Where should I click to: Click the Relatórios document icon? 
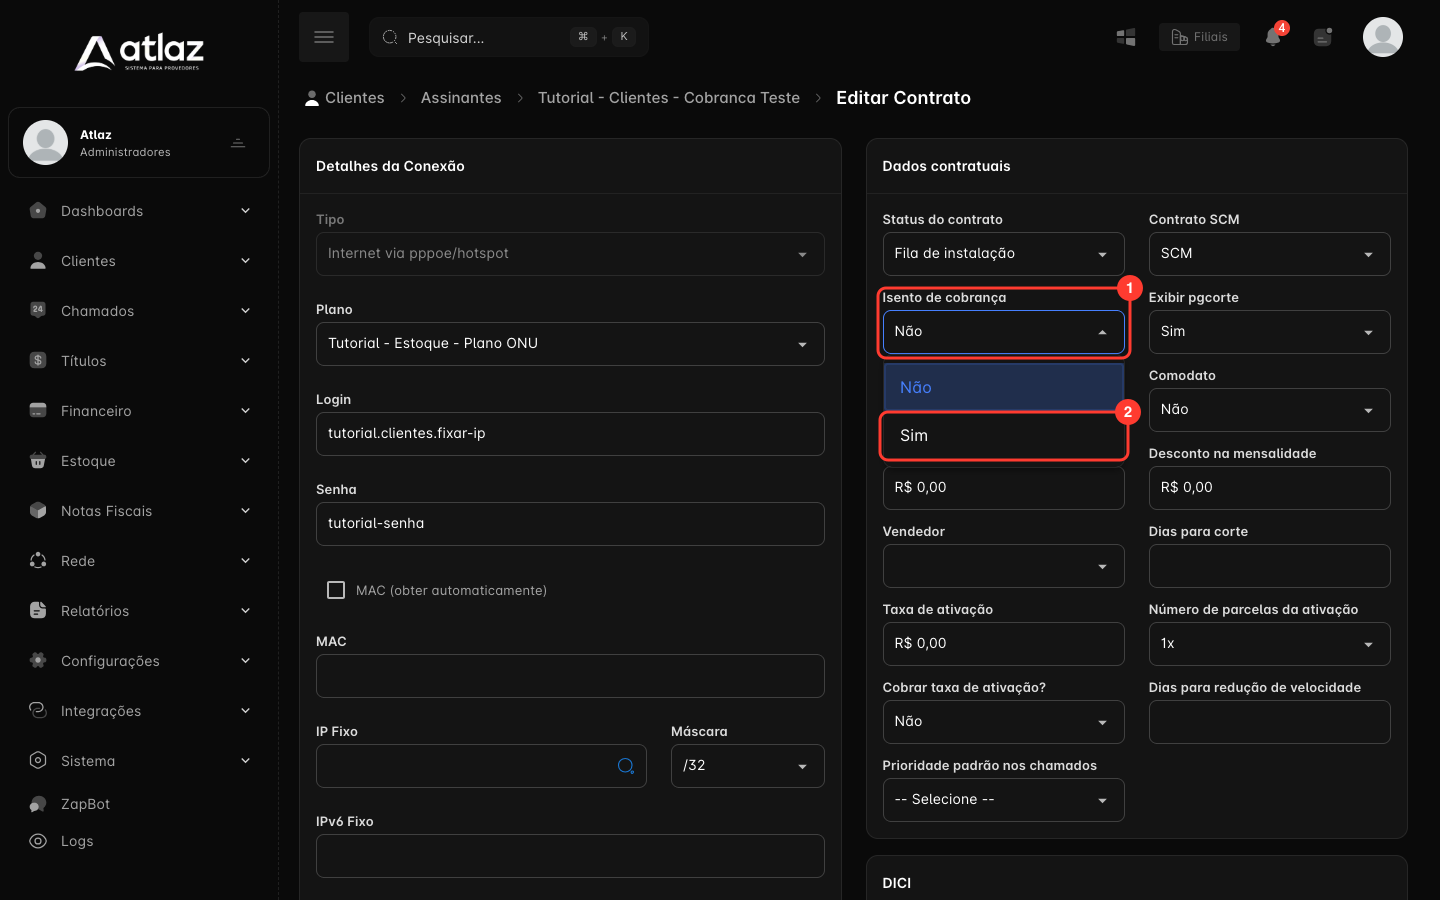click(x=38, y=610)
